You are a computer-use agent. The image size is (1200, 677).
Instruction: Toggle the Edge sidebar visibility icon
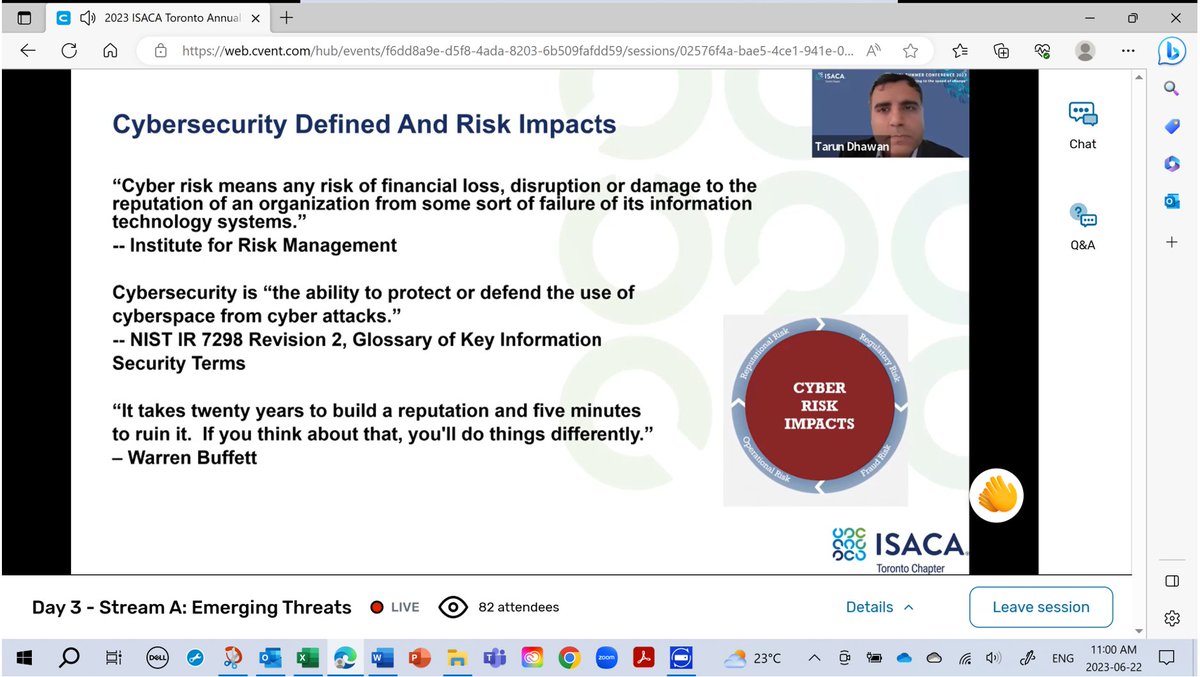pos(1172,581)
